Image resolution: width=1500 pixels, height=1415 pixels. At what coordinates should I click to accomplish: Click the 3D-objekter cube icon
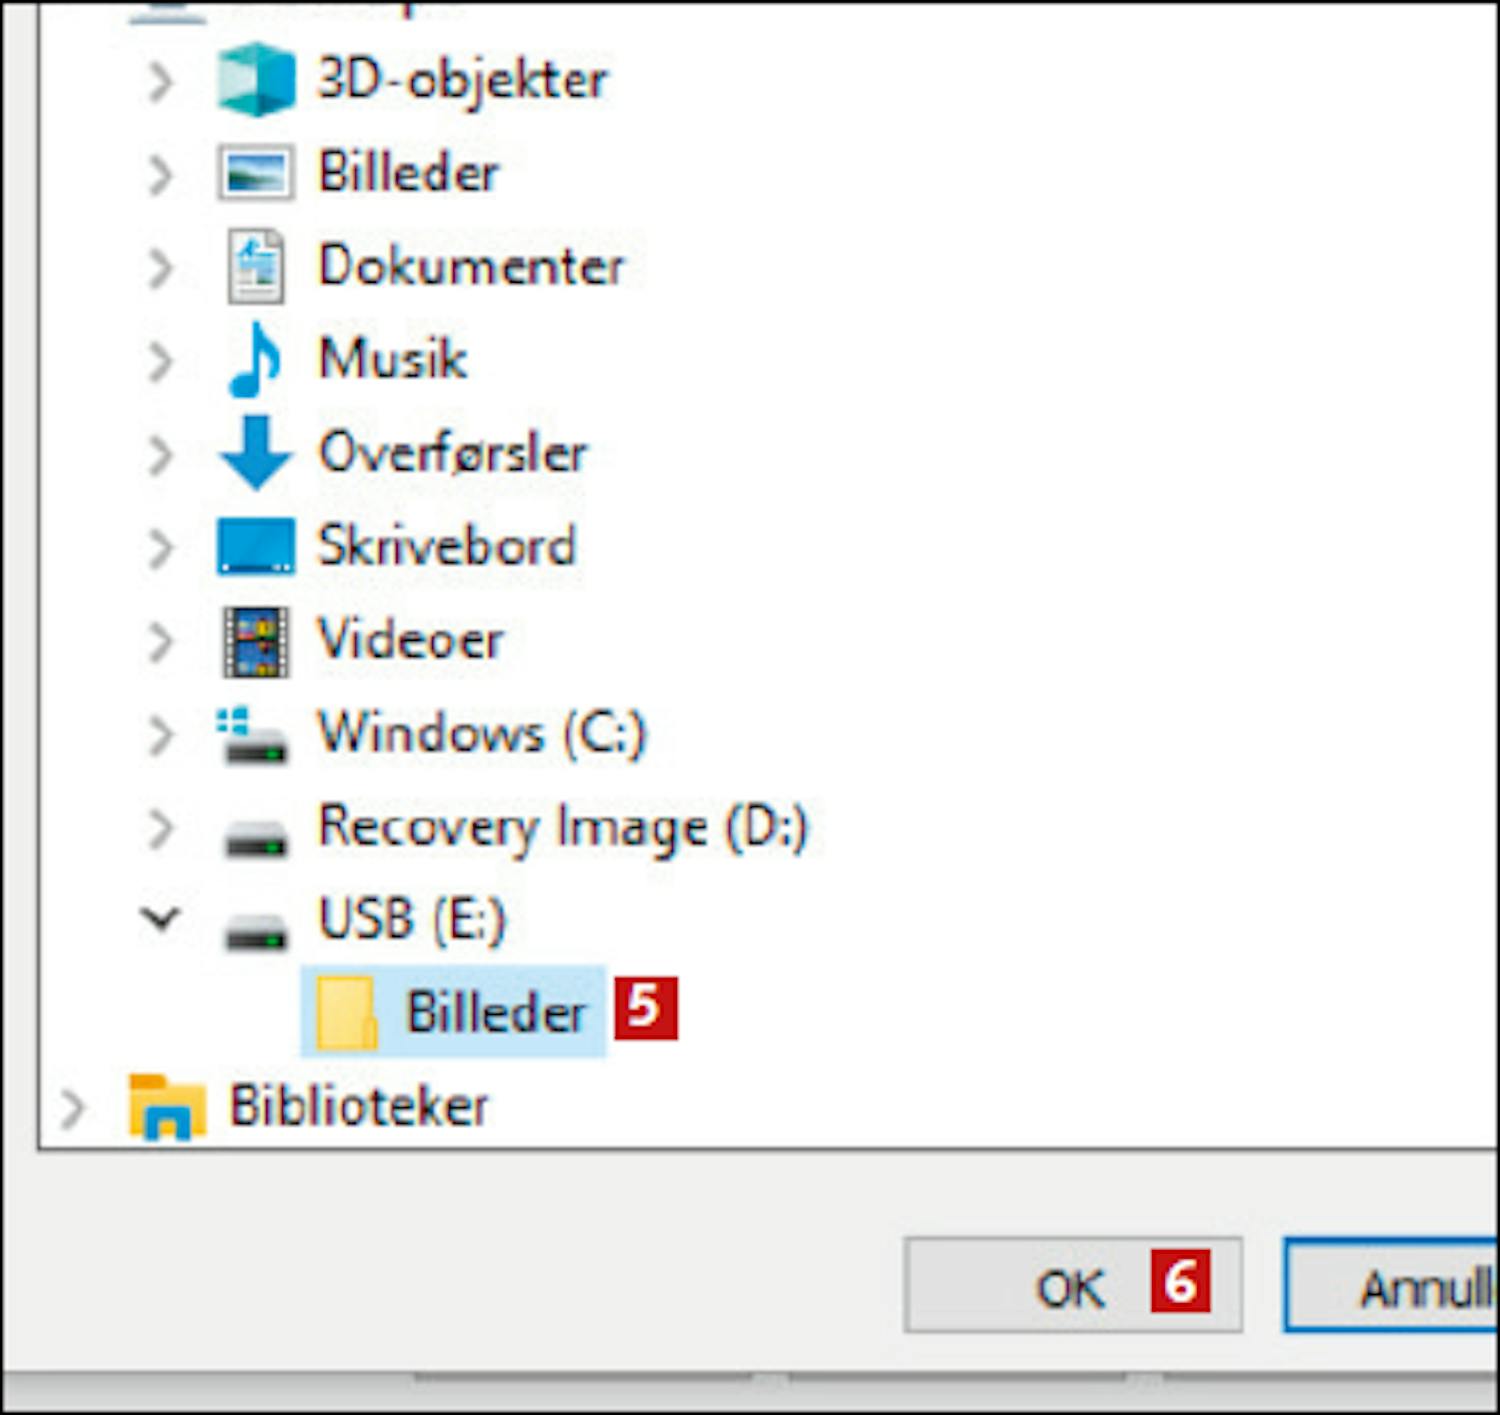256,80
